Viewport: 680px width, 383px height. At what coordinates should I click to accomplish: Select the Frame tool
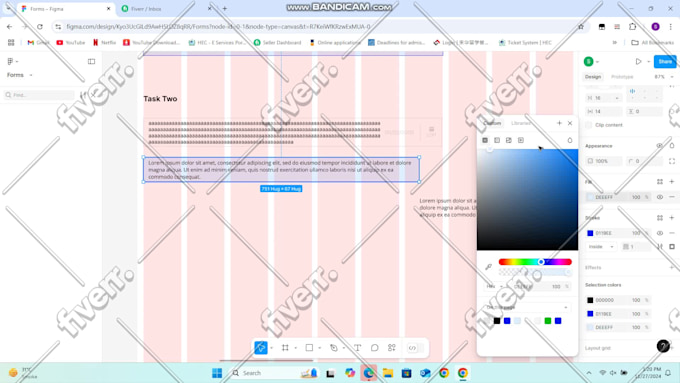[285, 348]
